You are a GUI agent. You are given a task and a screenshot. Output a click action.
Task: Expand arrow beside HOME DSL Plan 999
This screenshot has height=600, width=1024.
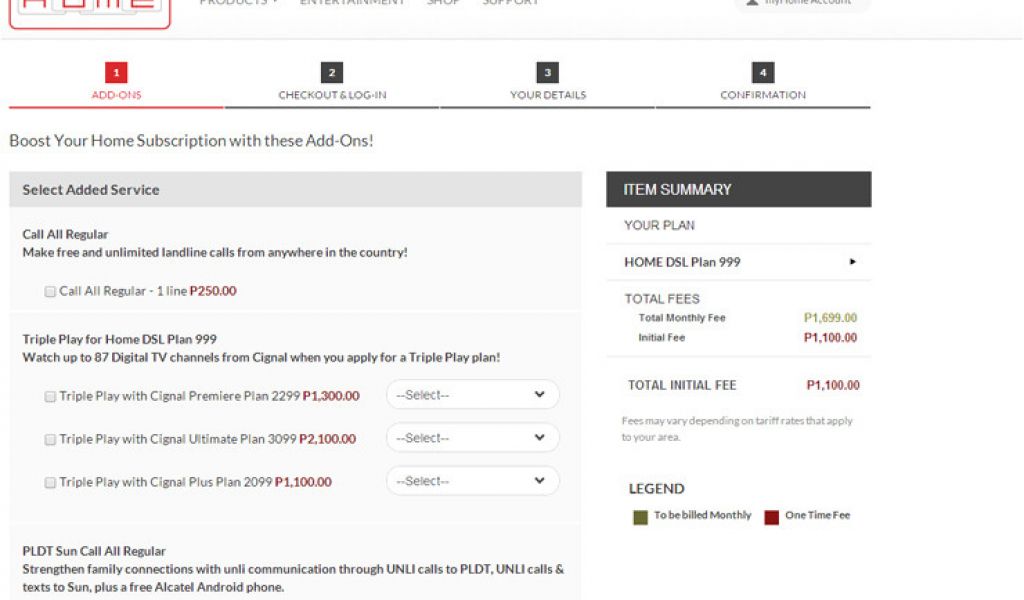(x=853, y=262)
